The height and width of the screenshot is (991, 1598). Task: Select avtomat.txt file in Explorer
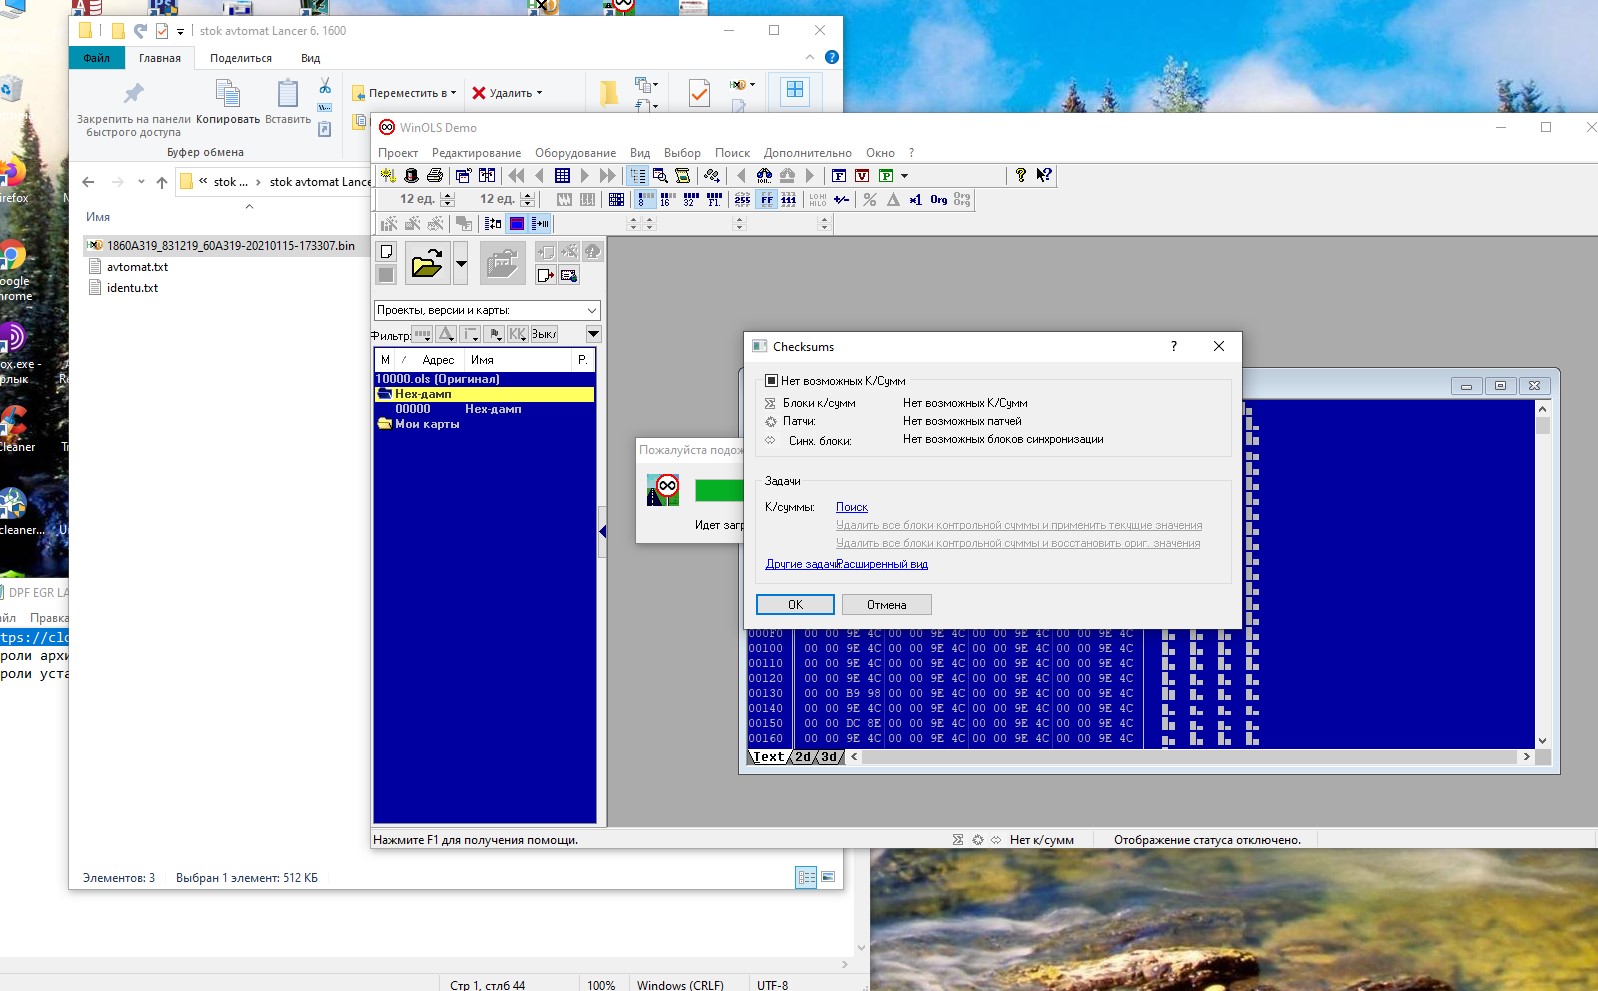pyautogui.click(x=137, y=267)
